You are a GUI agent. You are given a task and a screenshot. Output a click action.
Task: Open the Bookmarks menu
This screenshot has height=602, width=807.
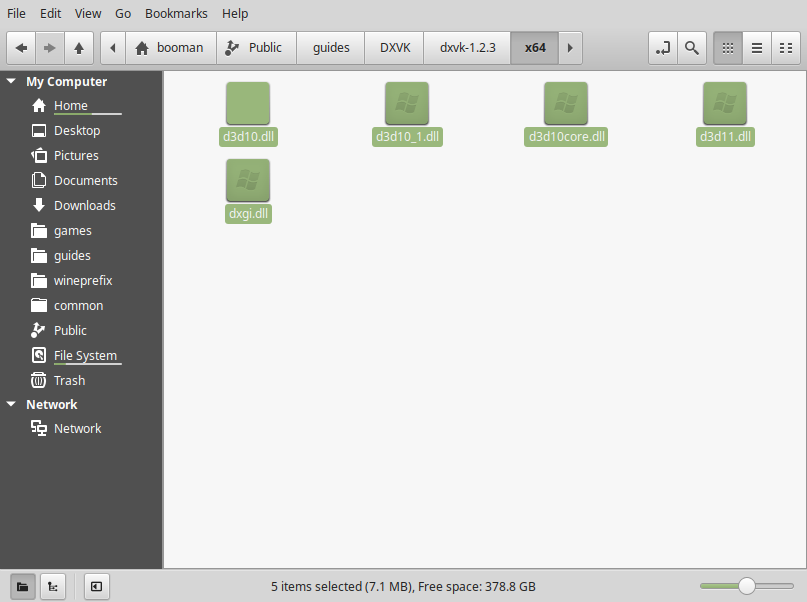176,13
